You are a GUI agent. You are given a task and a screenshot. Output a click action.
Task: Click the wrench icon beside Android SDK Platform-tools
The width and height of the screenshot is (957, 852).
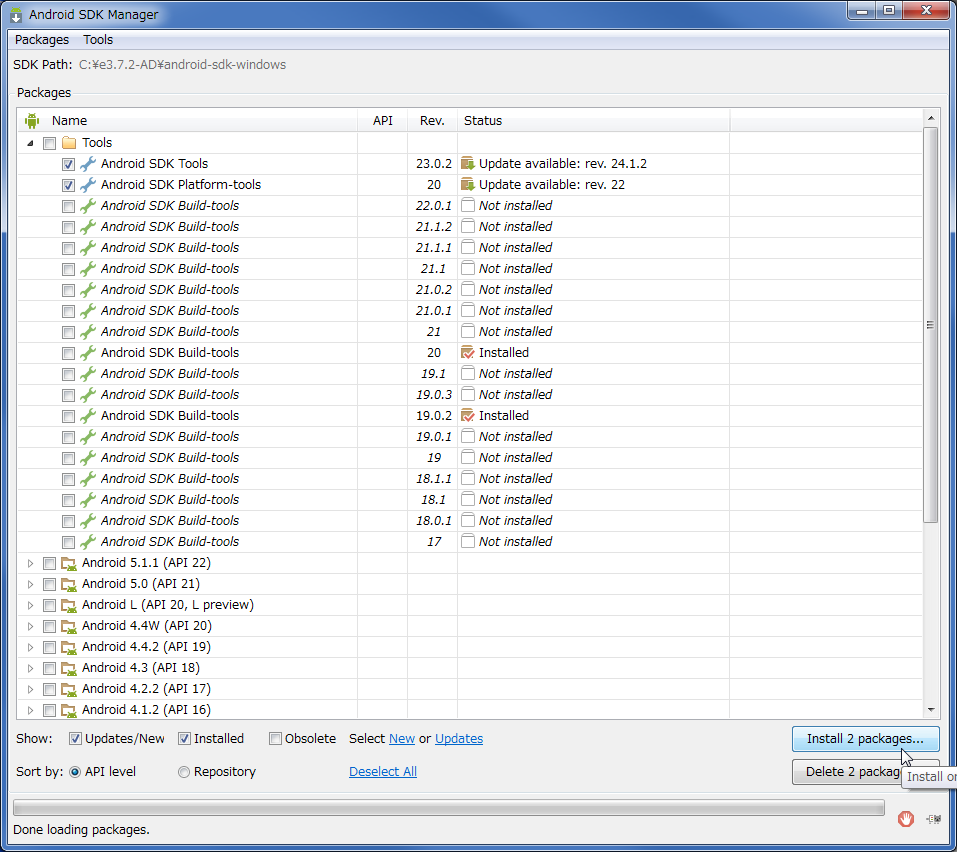click(x=88, y=184)
